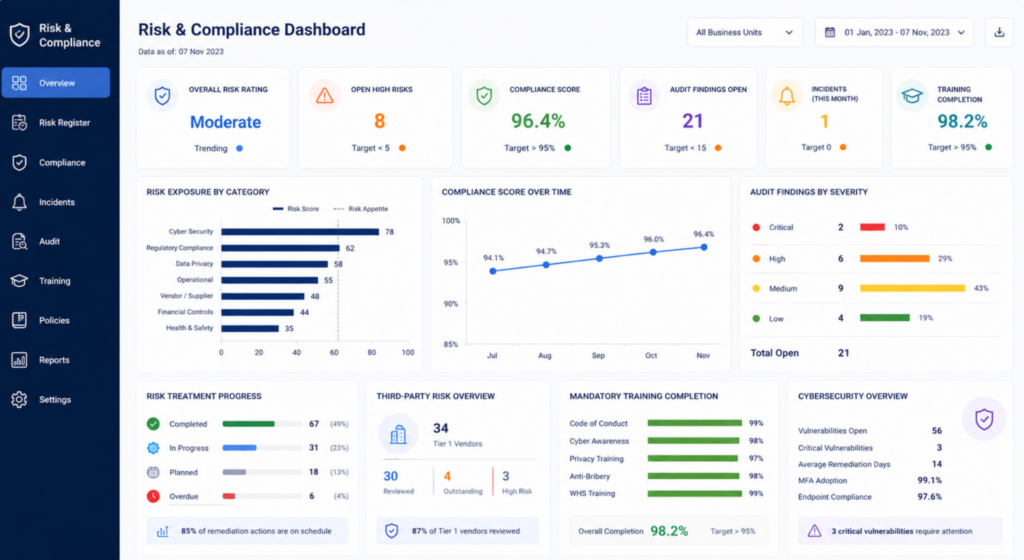Click the Settings gear sidebar icon

(x=20, y=399)
